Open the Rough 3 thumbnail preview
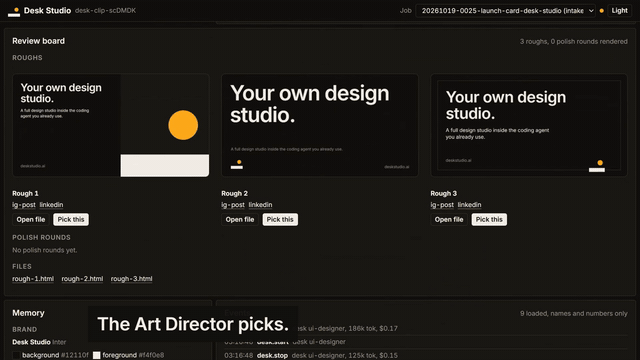The height and width of the screenshot is (360, 640). point(529,125)
